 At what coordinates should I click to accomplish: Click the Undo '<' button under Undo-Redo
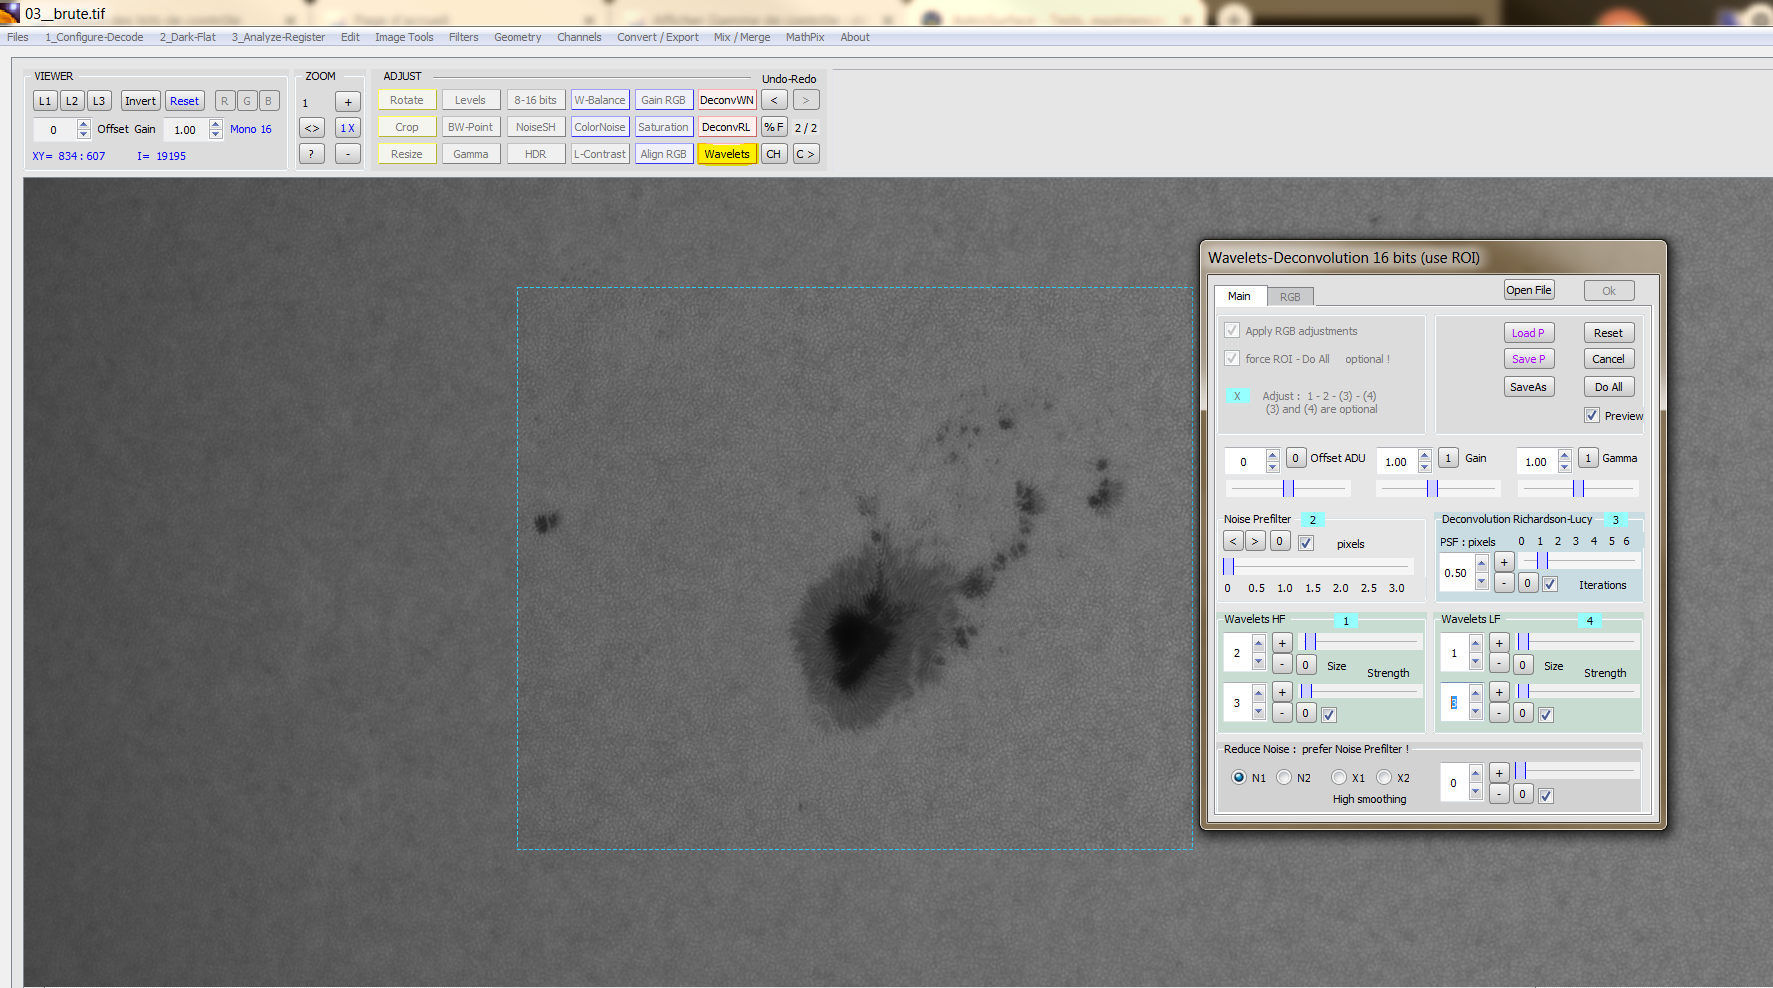tap(773, 100)
